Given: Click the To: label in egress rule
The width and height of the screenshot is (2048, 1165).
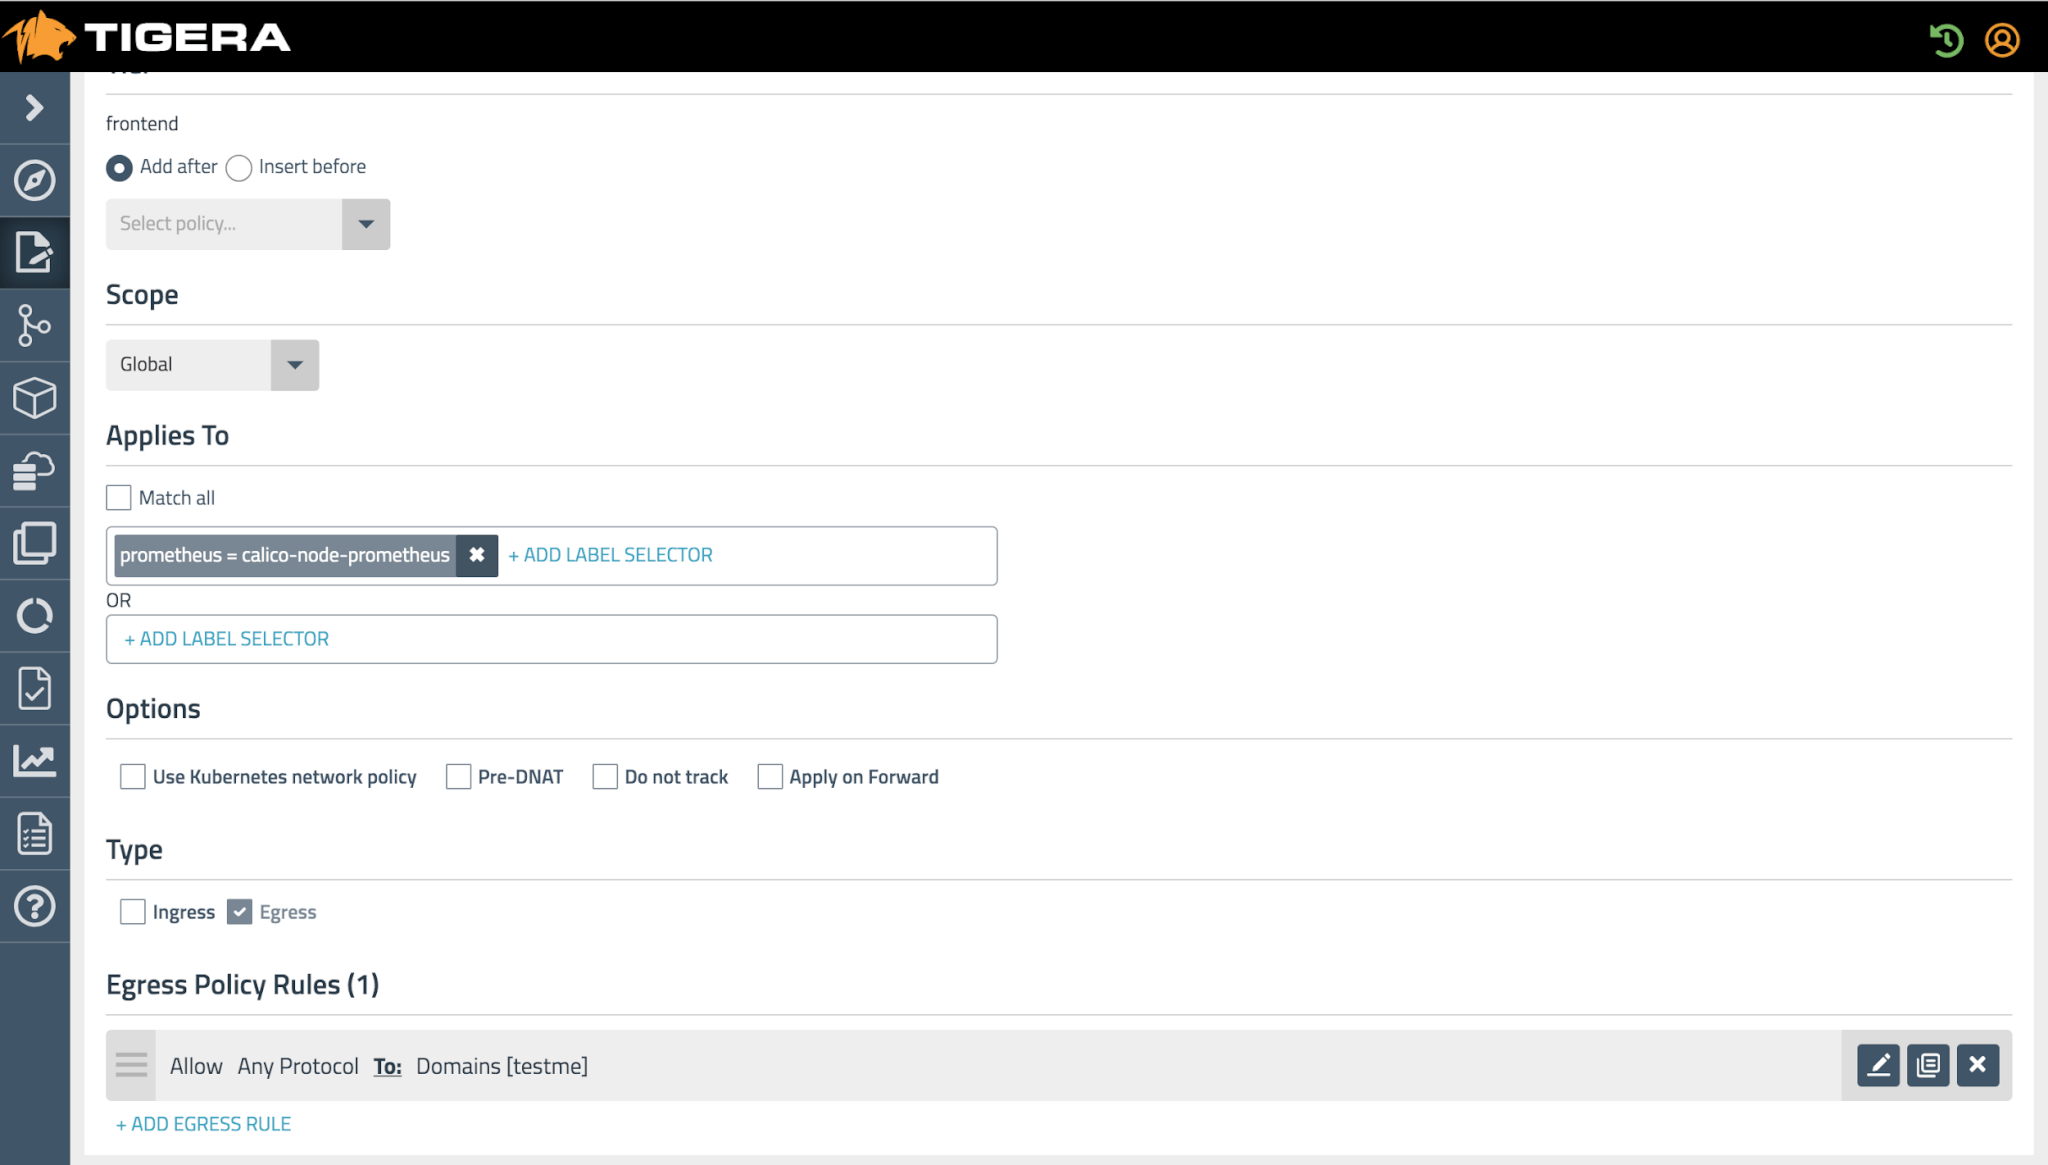Looking at the screenshot, I should (x=387, y=1066).
